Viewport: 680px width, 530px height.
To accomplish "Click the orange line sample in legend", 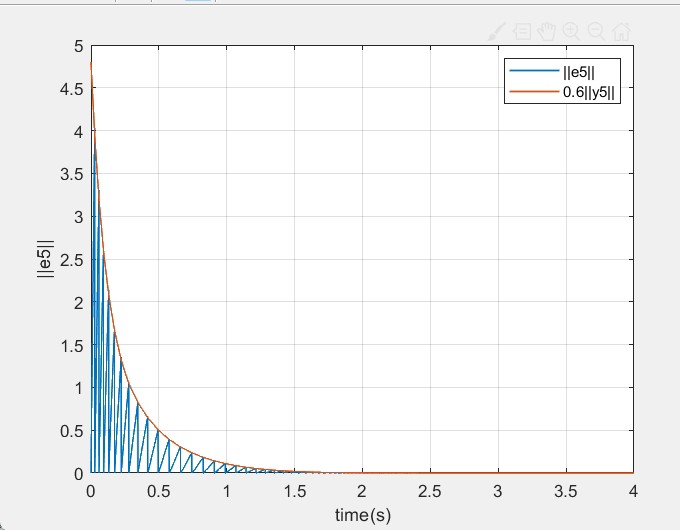I will [x=534, y=91].
